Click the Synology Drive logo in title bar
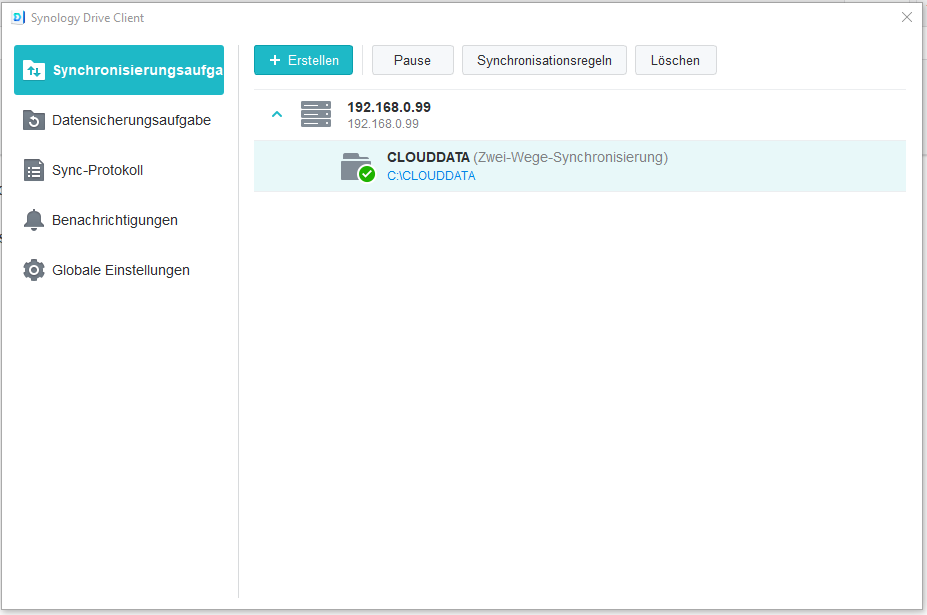The image size is (927, 615). click(x=18, y=18)
